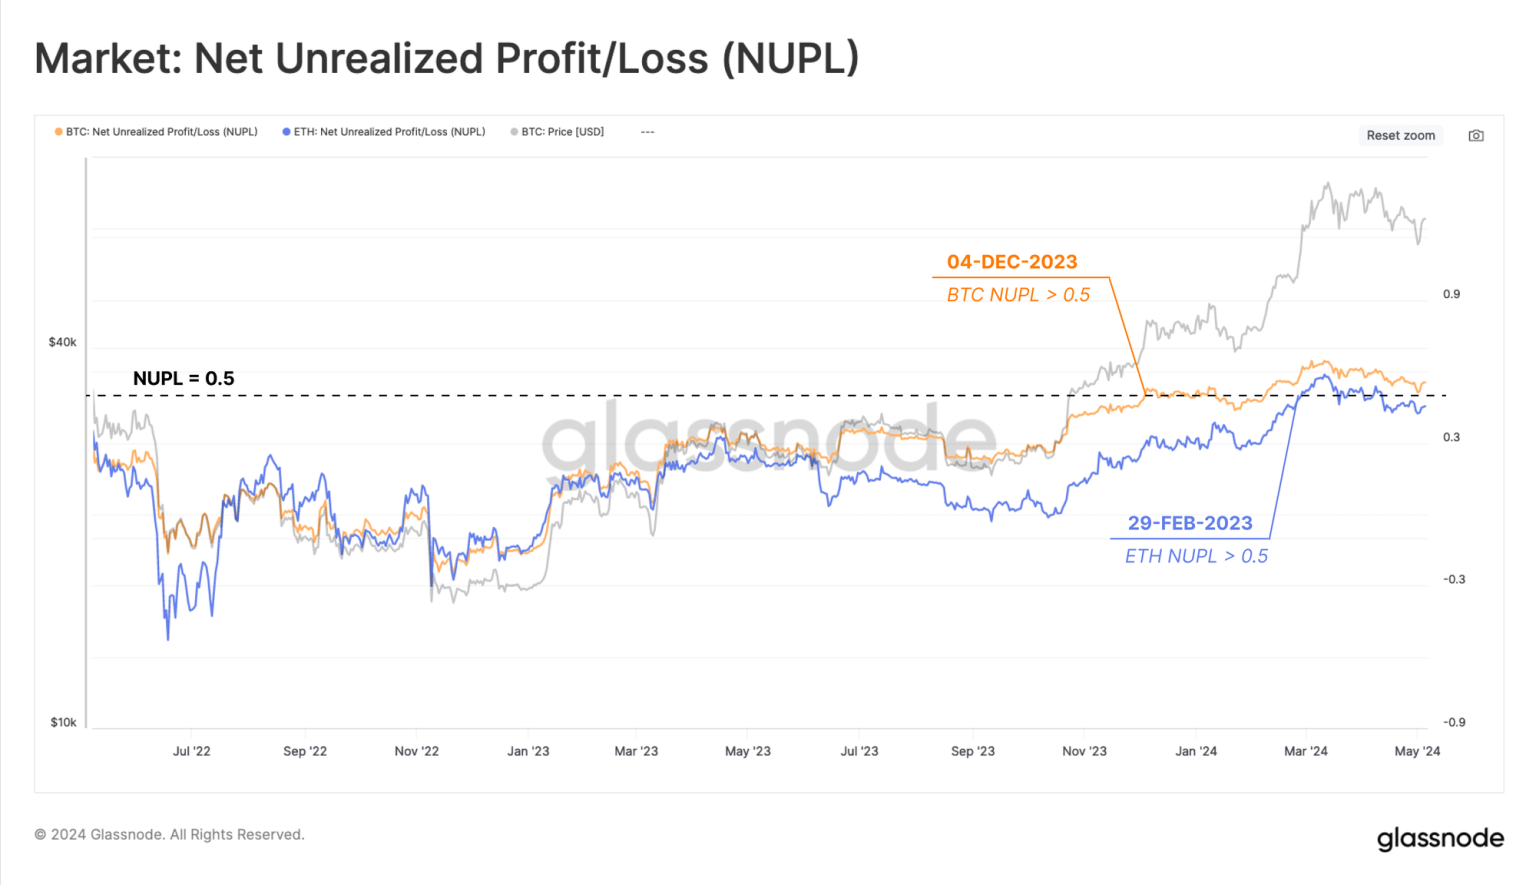This screenshot has width=1536, height=885.
Task: Click the 04-DEC-2023 annotation label
Action: tap(1012, 262)
